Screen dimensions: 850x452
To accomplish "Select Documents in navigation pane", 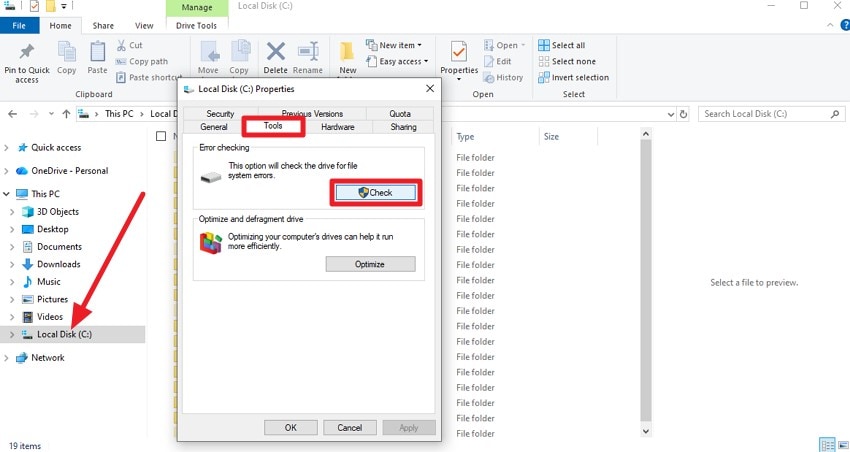I will pyautogui.click(x=59, y=247).
